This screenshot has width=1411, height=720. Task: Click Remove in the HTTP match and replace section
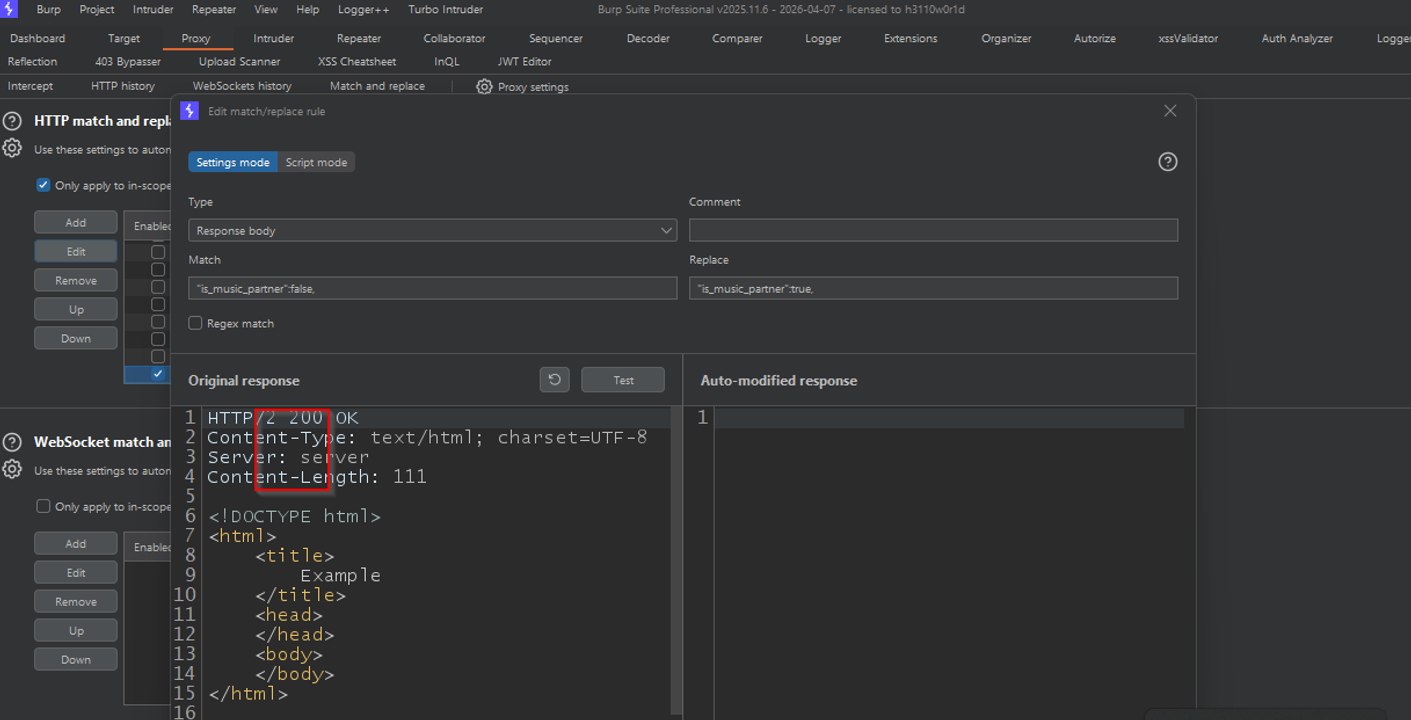(76, 280)
